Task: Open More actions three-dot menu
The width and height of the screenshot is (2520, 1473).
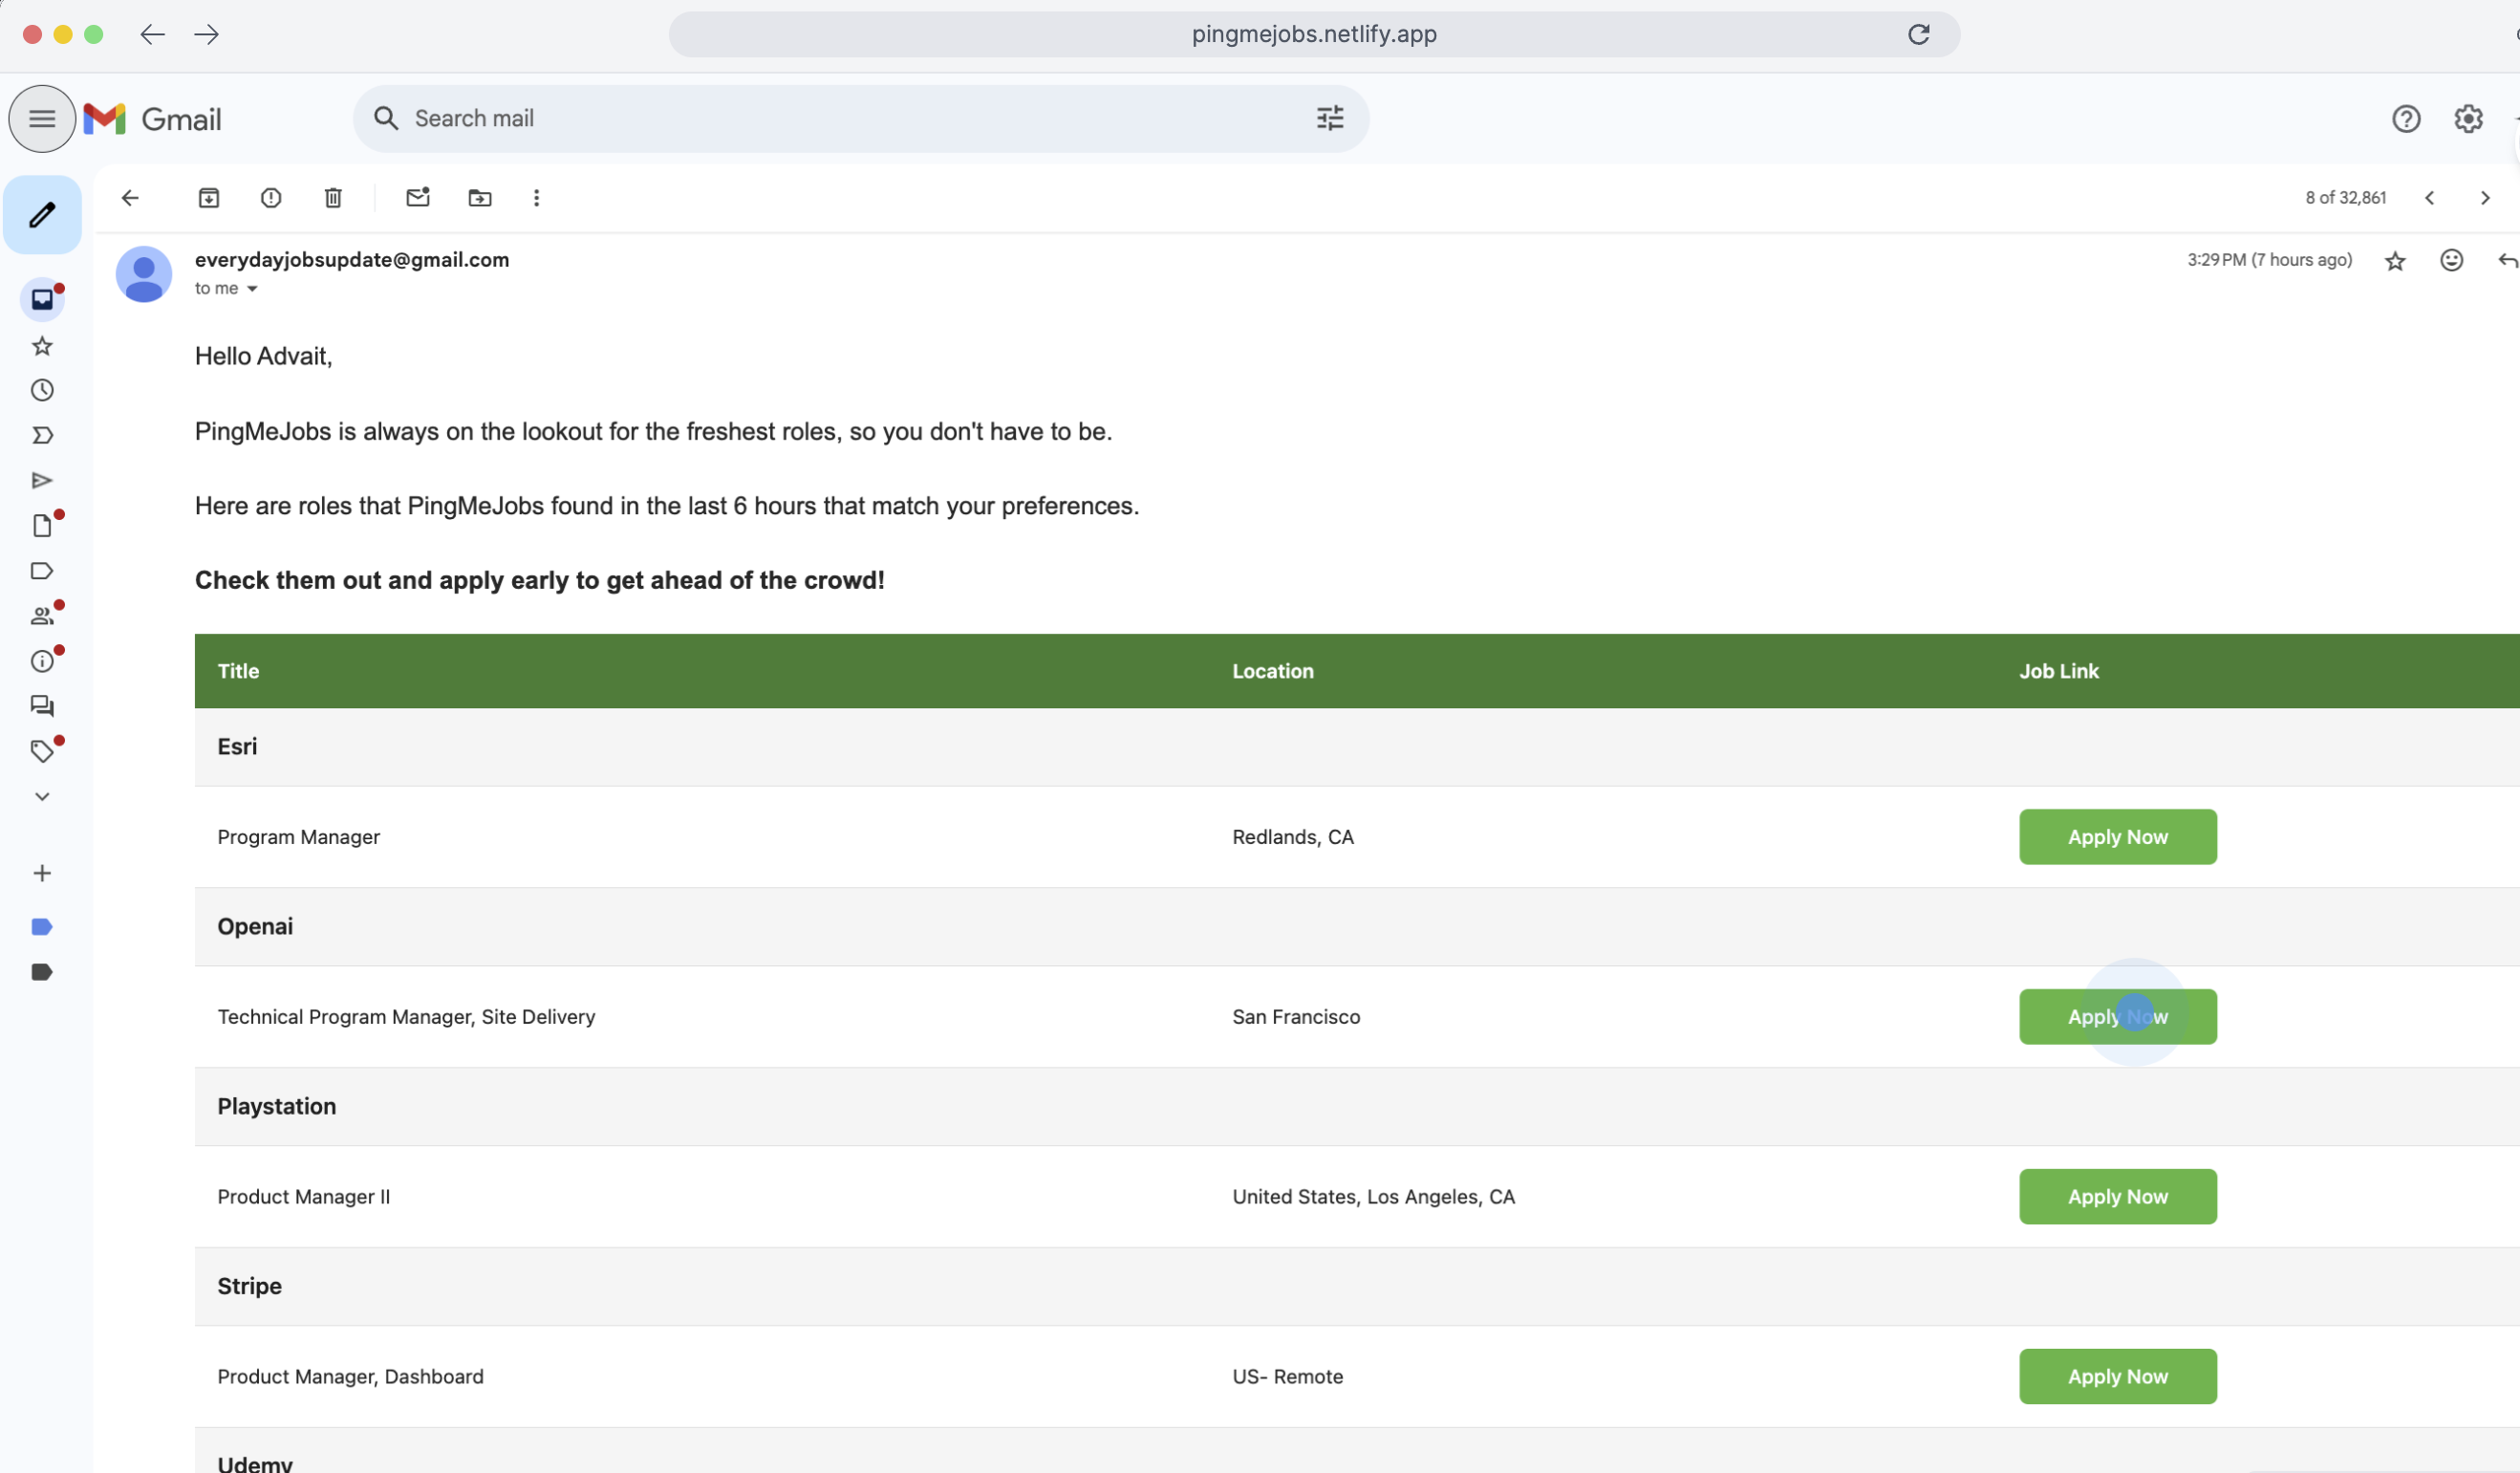Action: [536, 198]
